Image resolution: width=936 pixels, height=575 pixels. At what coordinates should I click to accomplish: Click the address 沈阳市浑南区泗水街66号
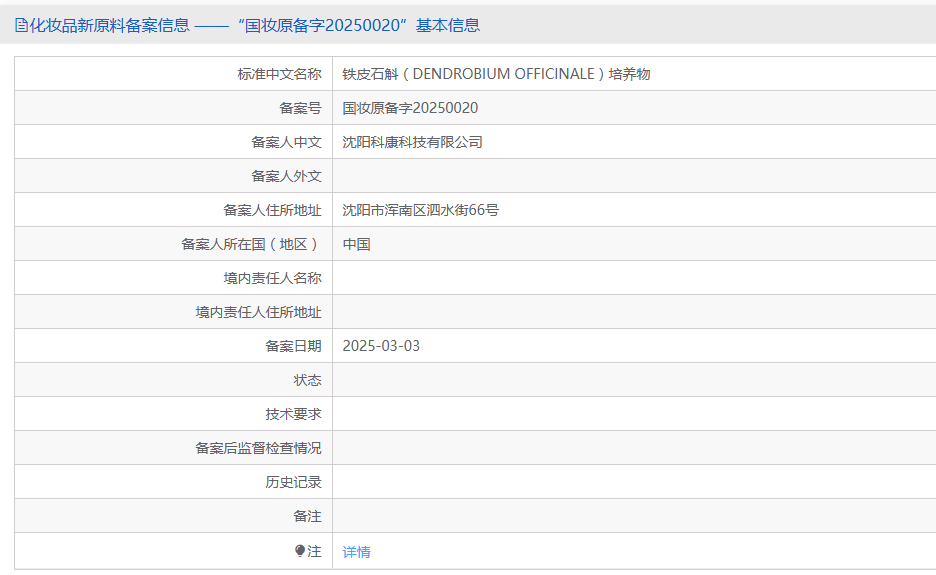click(x=420, y=210)
